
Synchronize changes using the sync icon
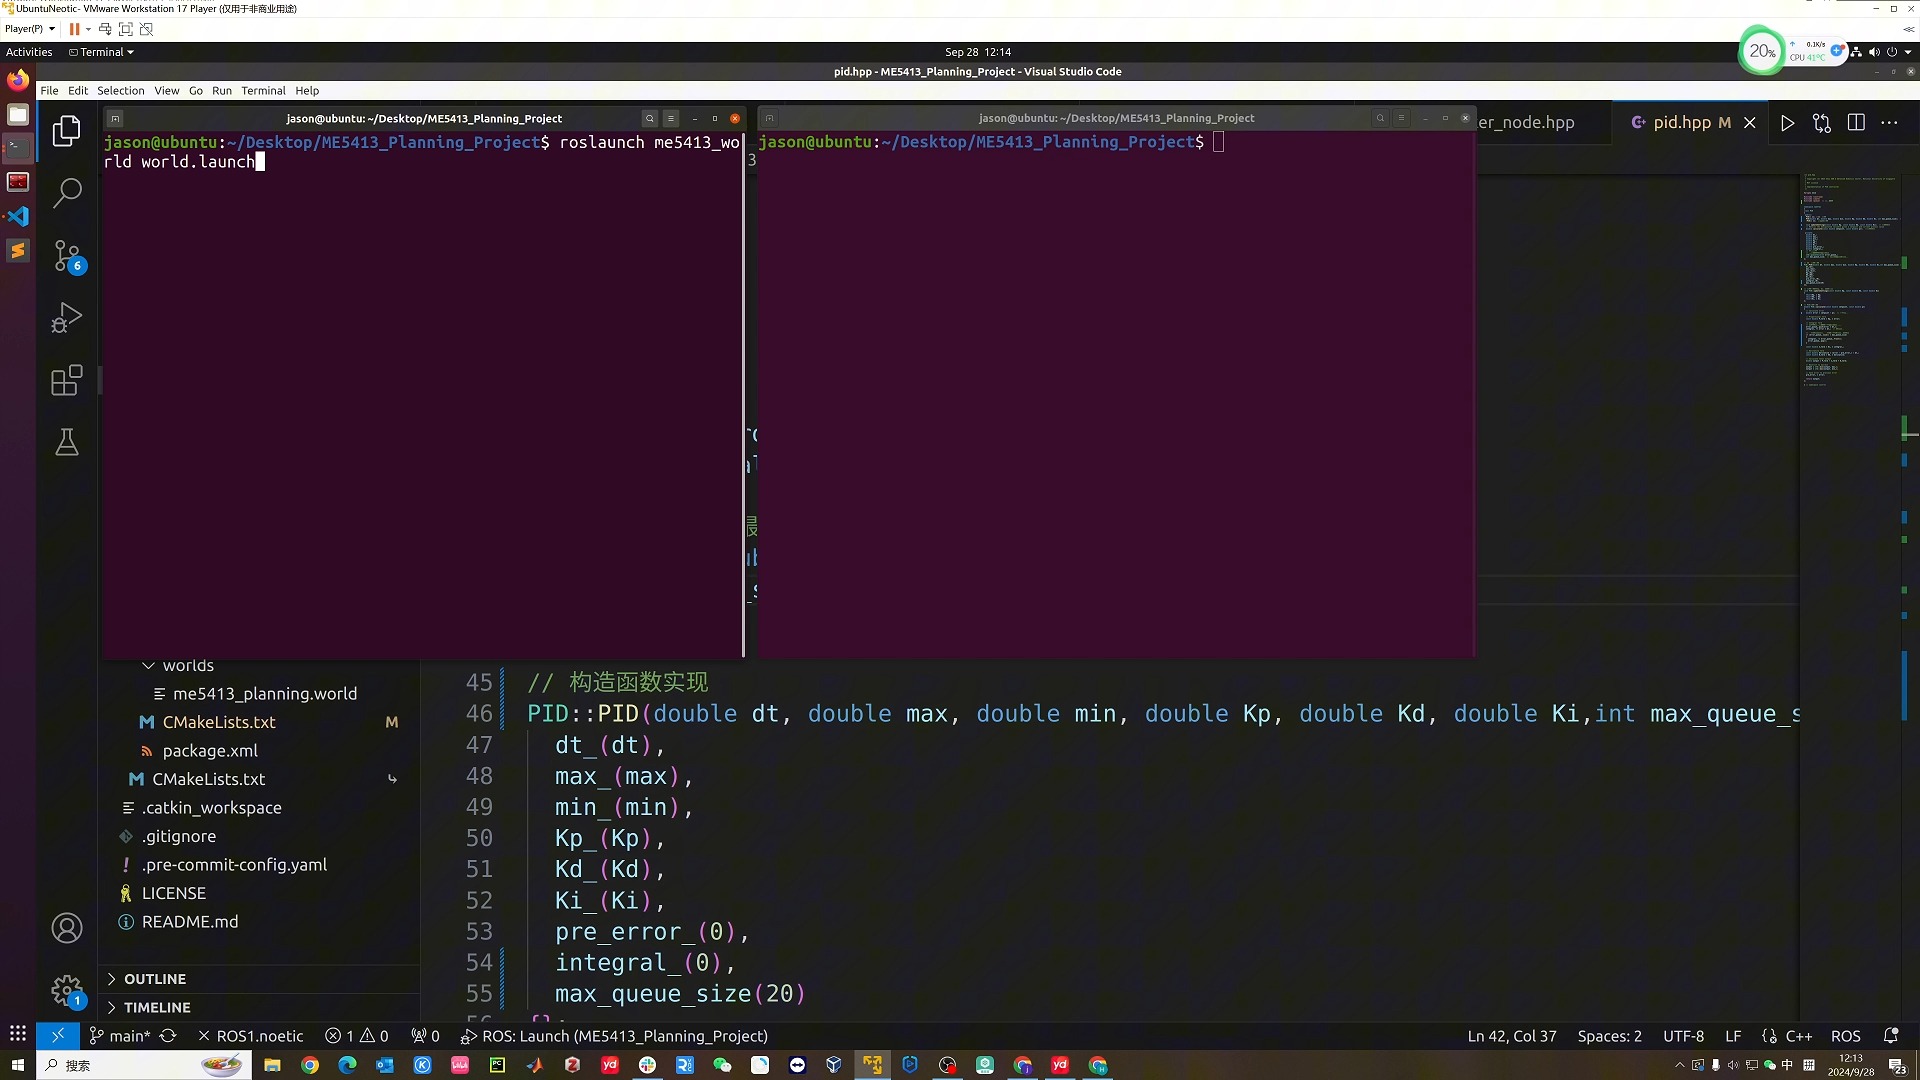168,1036
